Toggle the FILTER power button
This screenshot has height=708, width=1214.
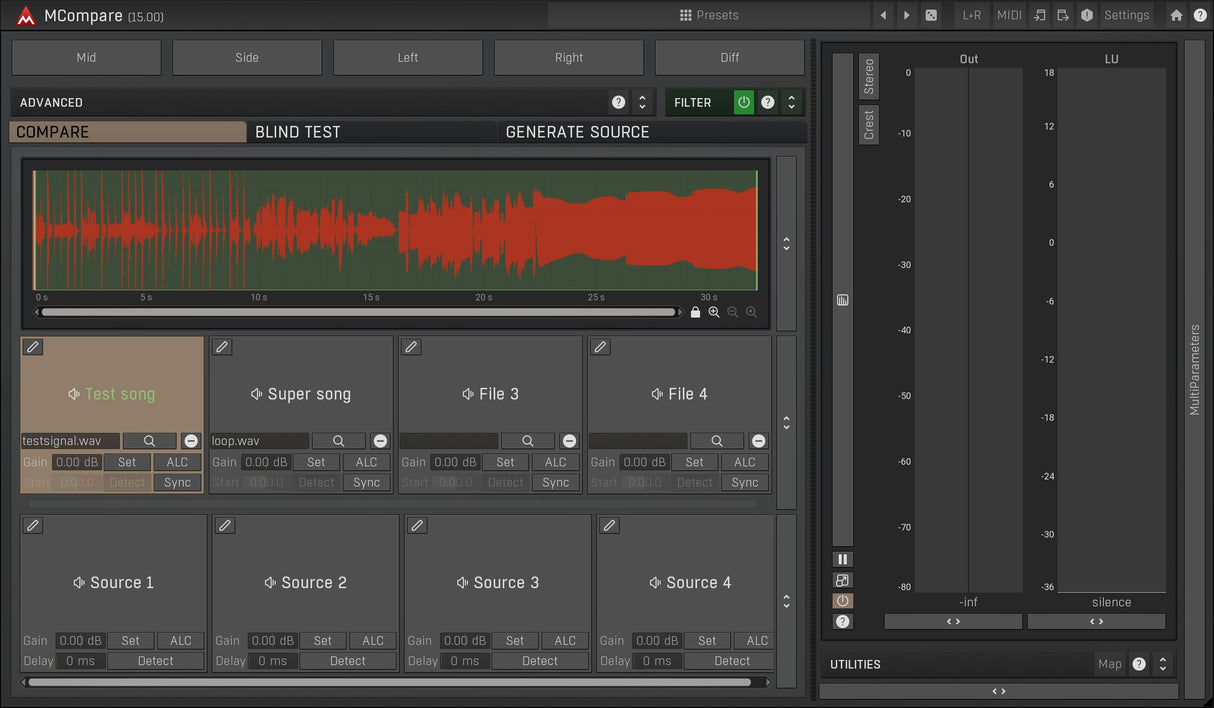click(x=744, y=102)
